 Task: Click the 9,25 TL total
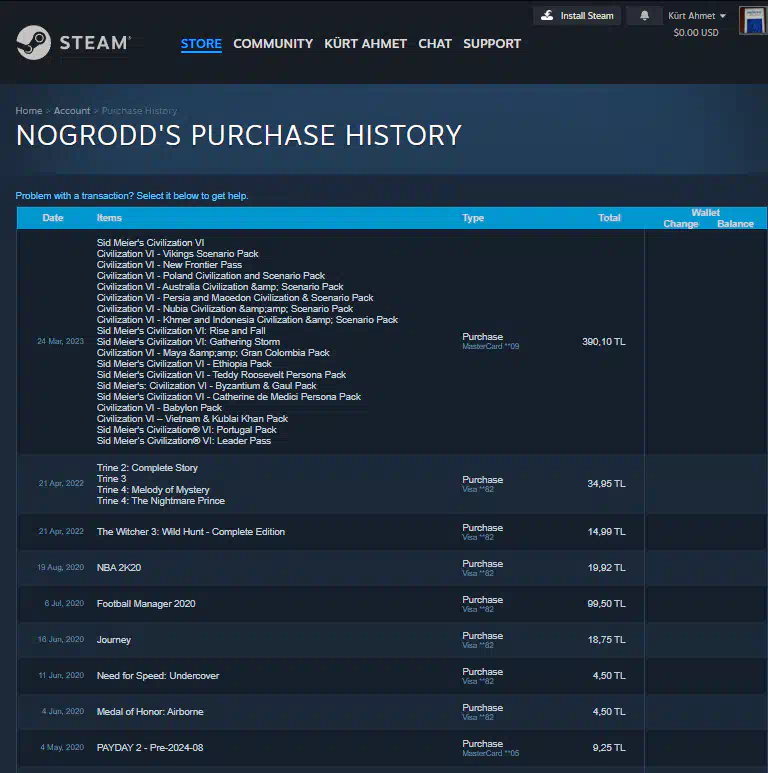click(x=609, y=747)
